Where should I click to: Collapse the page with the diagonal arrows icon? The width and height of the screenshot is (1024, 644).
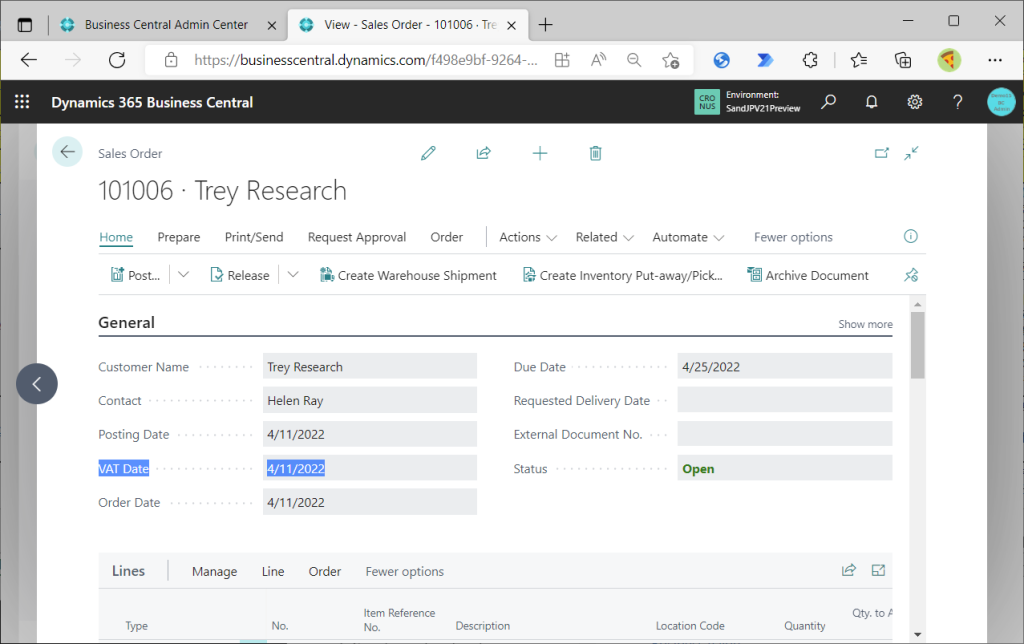912,153
